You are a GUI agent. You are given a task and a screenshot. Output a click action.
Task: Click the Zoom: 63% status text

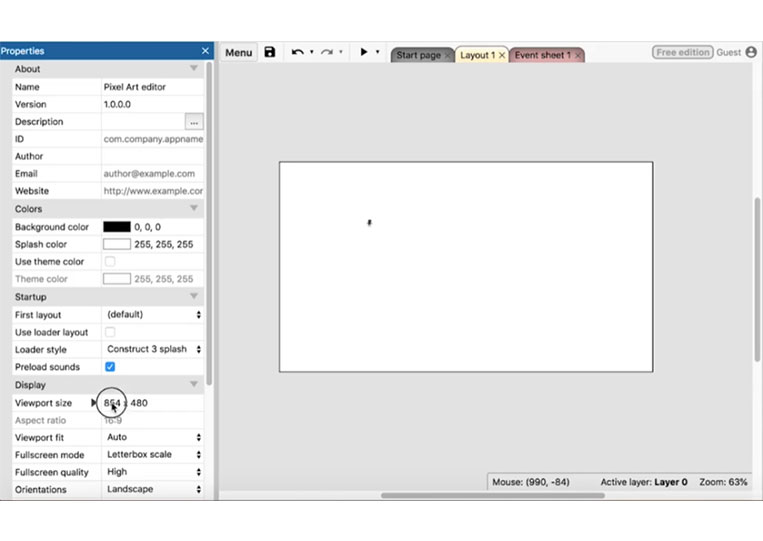723,482
